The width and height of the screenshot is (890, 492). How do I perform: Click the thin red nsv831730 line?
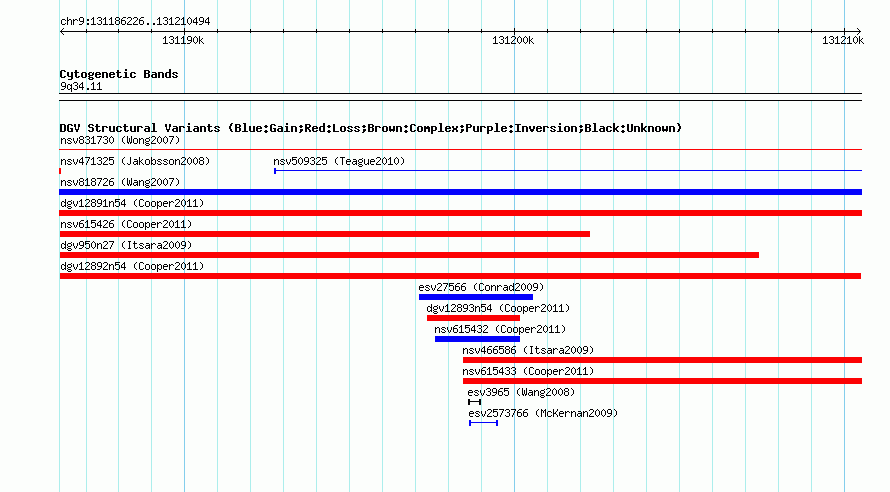point(460,149)
